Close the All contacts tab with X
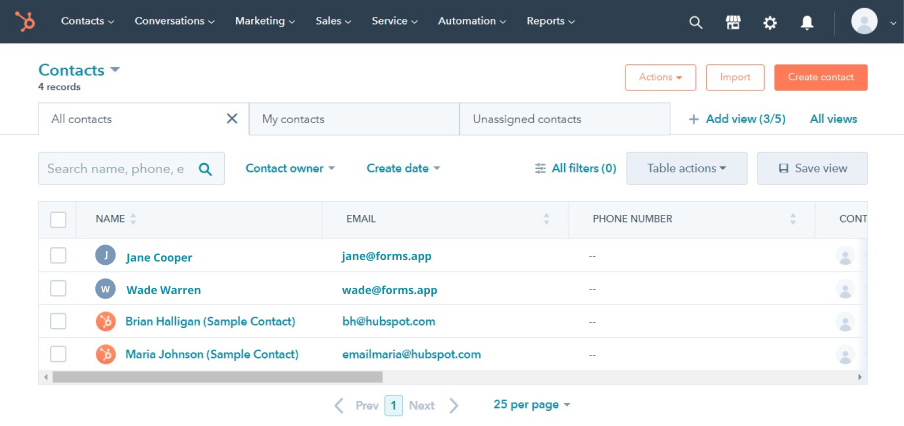Viewport: 904px width, 426px height. (x=232, y=119)
